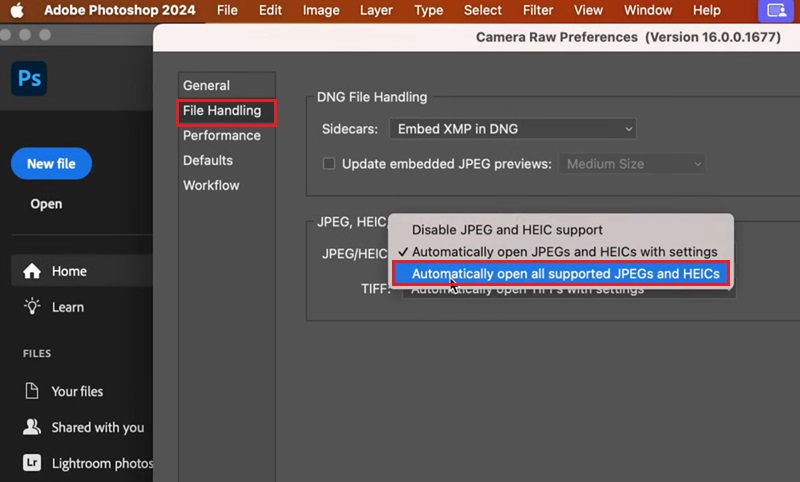Enable Update embedded JPEG previews checkbox
The image size is (800, 482).
click(329, 164)
